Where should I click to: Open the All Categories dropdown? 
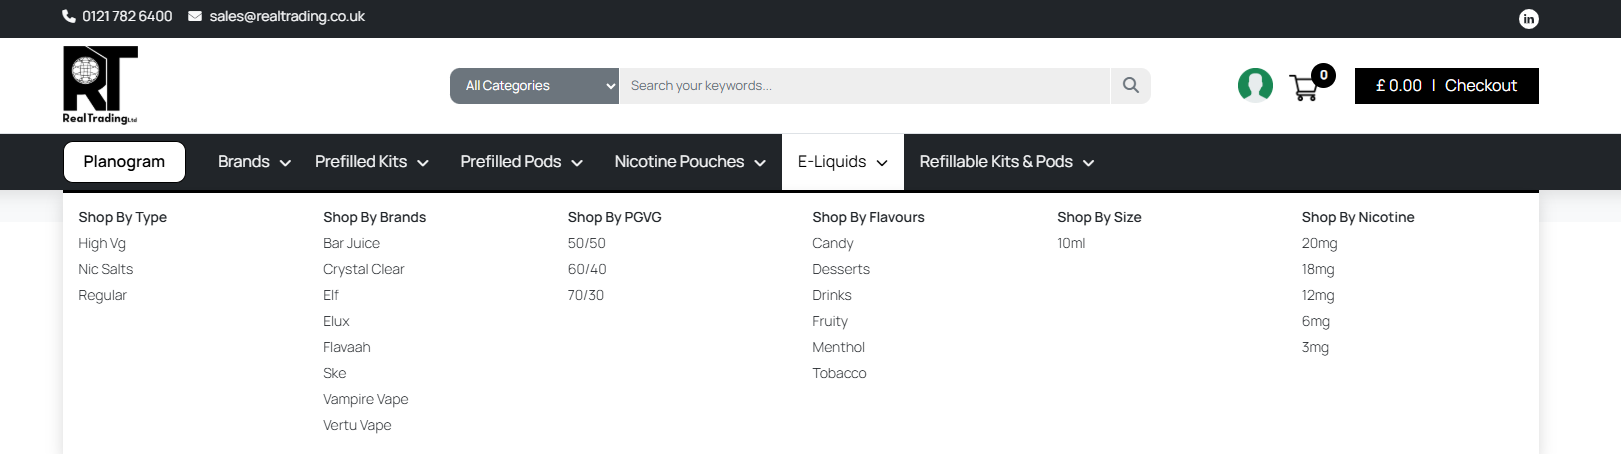[535, 86]
